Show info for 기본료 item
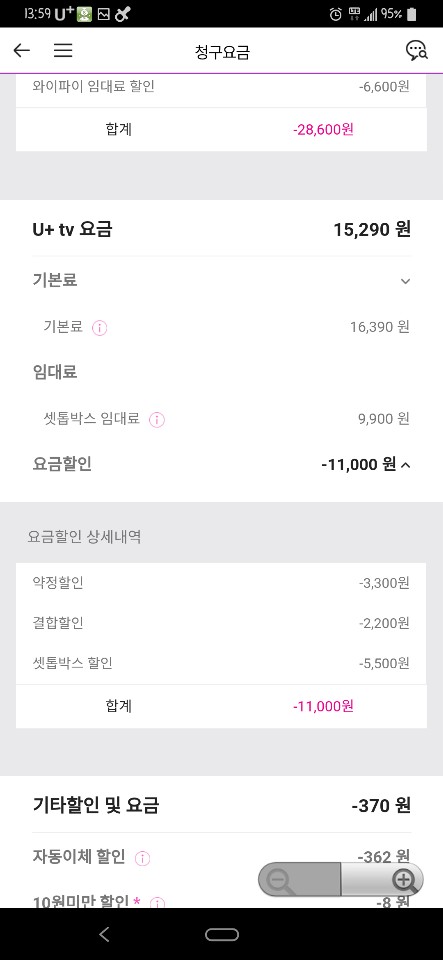 coord(99,328)
